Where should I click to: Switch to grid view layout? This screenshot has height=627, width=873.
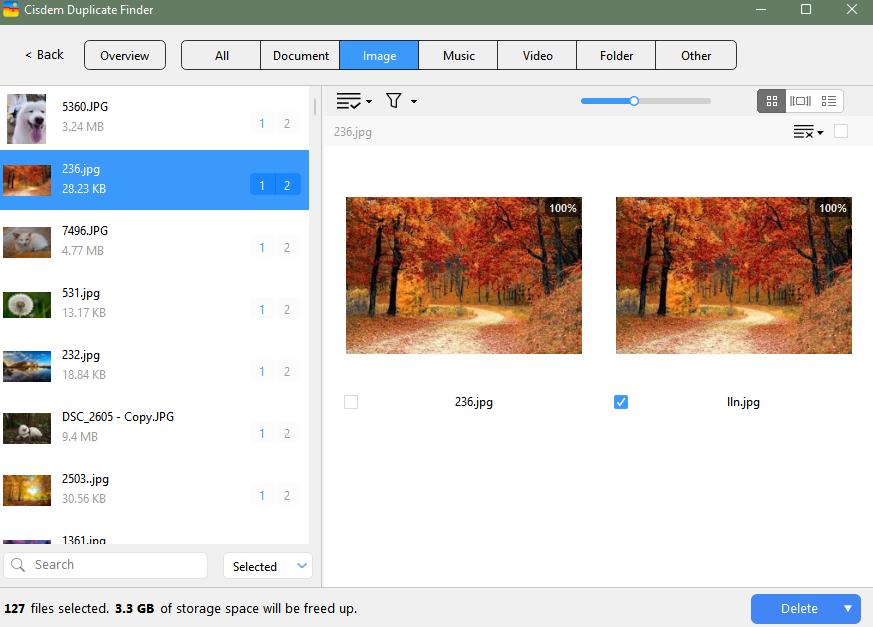pos(771,100)
